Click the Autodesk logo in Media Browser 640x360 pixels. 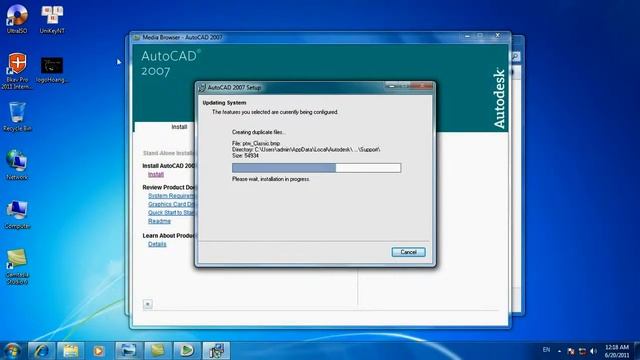tap(499, 99)
